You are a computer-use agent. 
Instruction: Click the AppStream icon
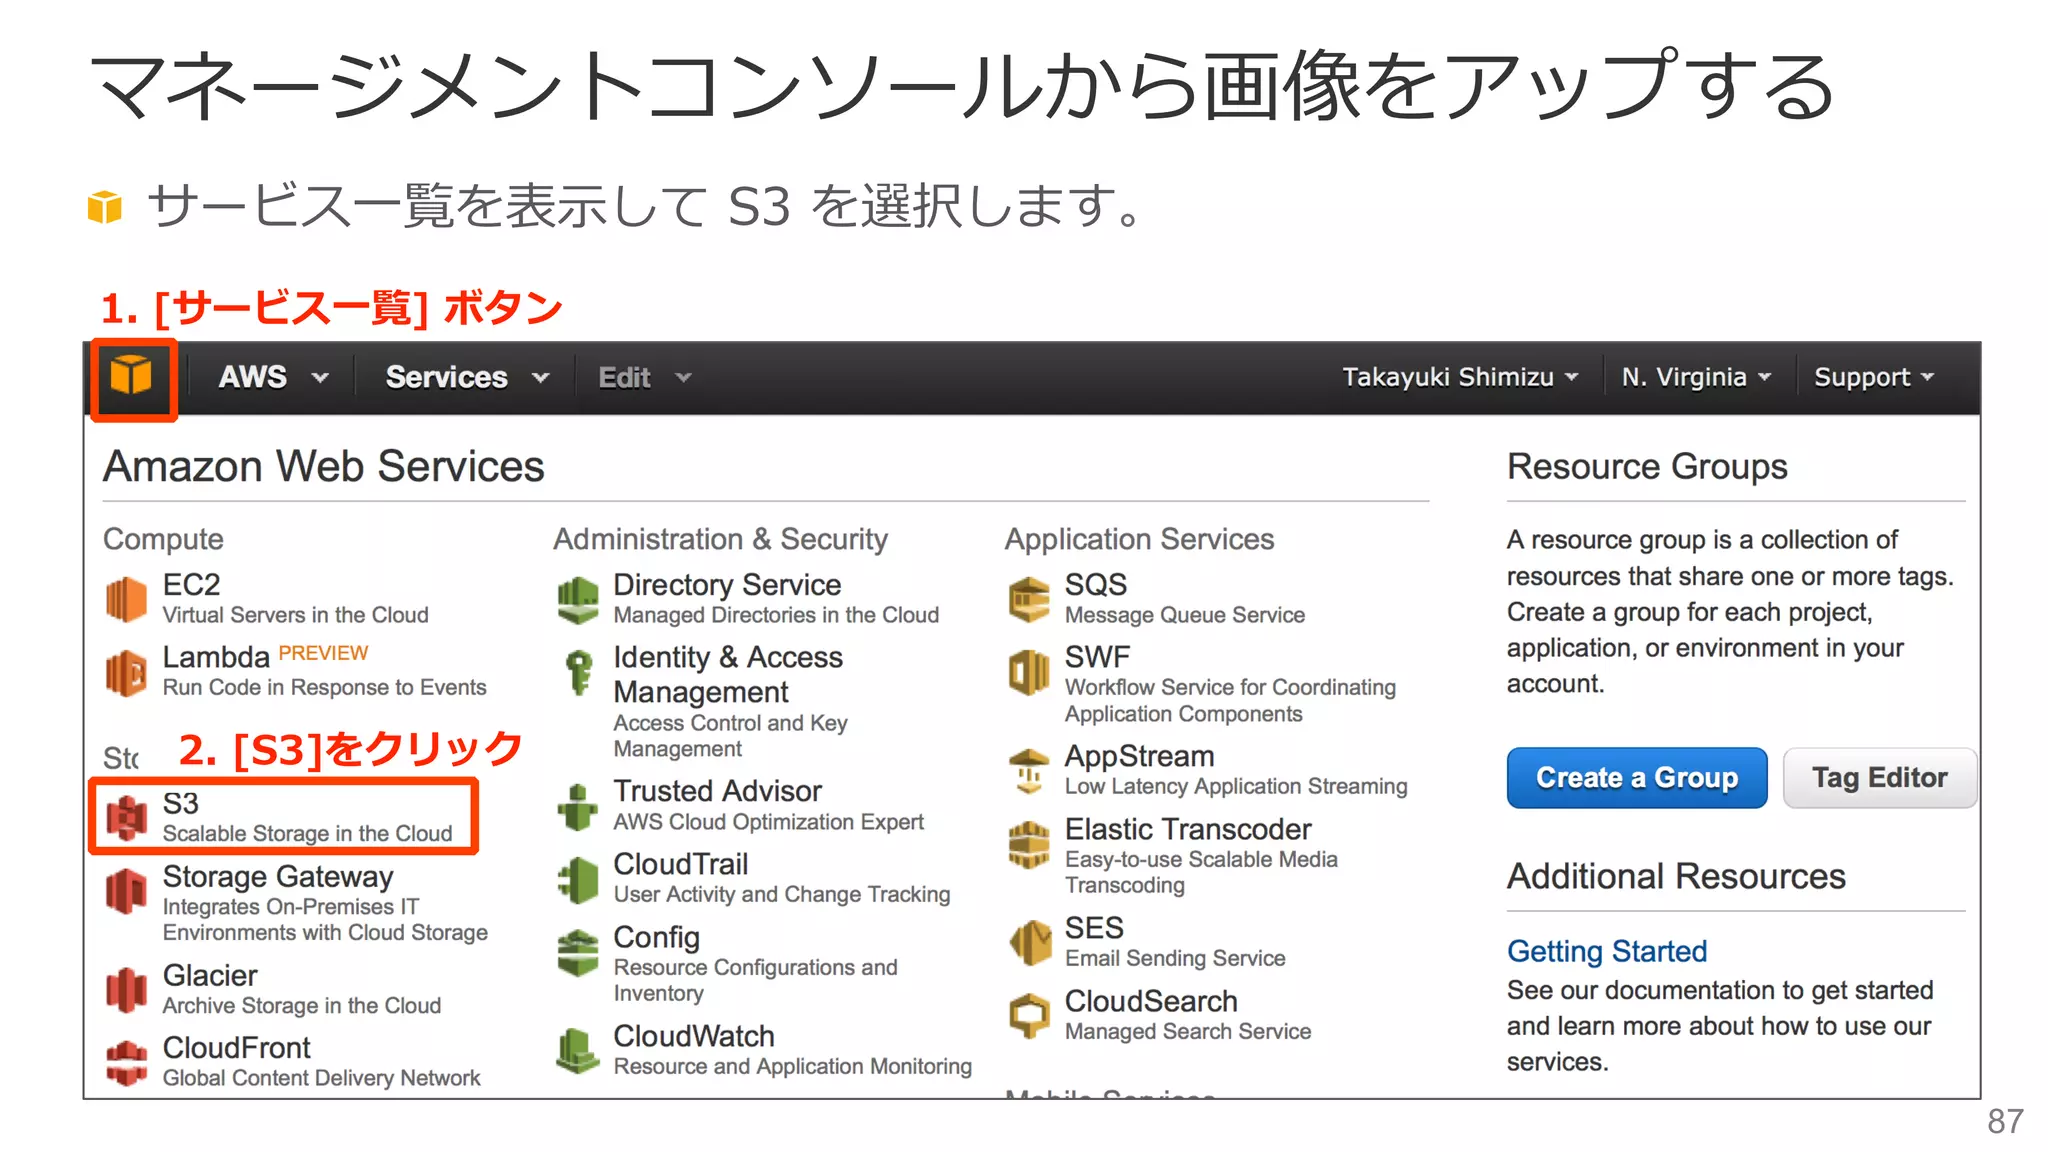coord(1029,770)
